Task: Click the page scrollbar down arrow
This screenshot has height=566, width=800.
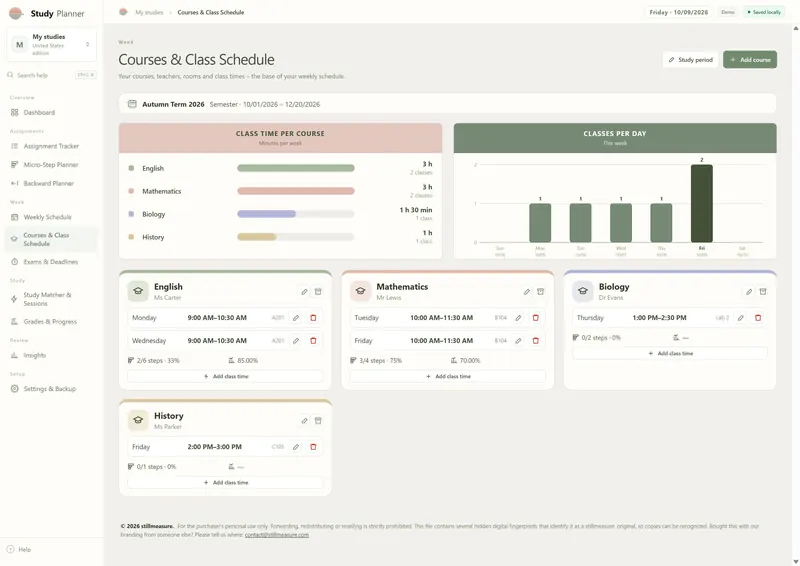Action: click(796, 561)
